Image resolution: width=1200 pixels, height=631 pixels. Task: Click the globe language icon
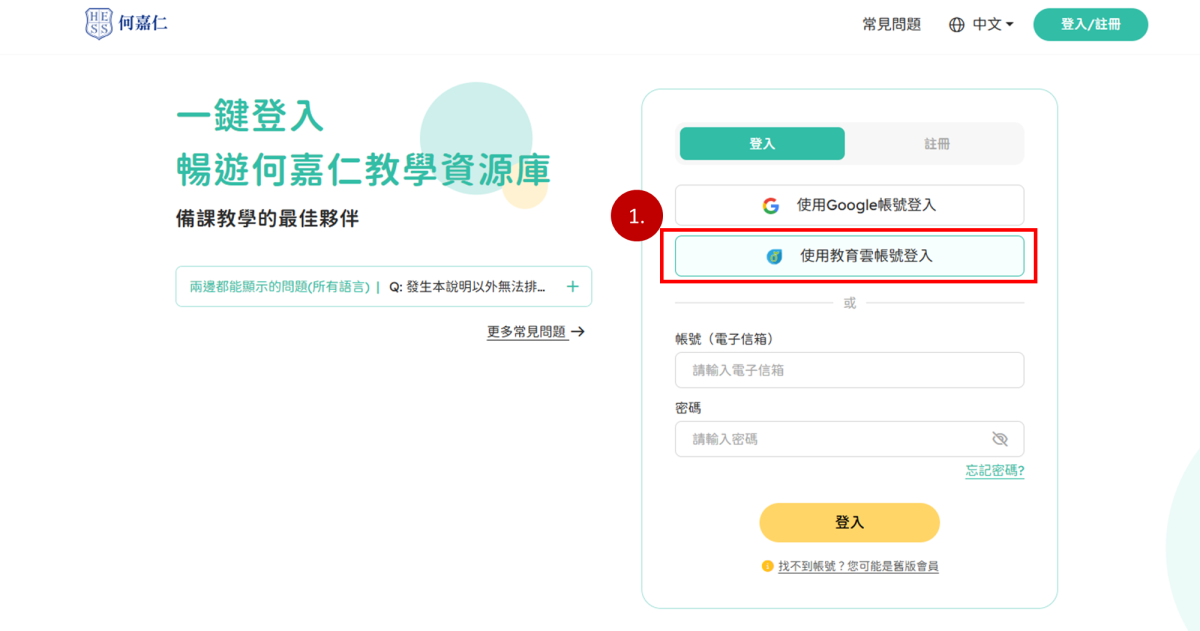coord(957,24)
